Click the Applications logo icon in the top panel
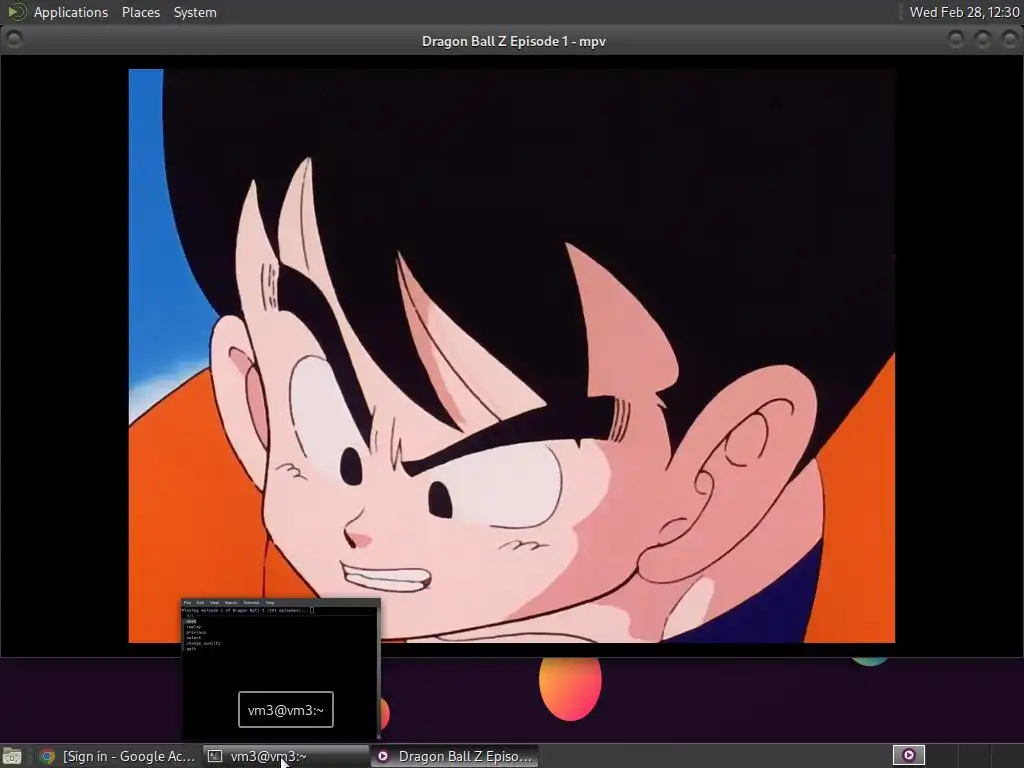Image resolution: width=1024 pixels, height=768 pixels. tap(16, 12)
